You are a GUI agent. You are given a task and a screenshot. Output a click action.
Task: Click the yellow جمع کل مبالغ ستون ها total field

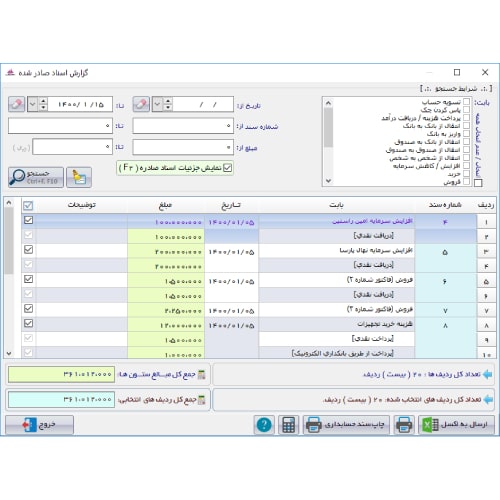pyautogui.click(x=61, y=374)
